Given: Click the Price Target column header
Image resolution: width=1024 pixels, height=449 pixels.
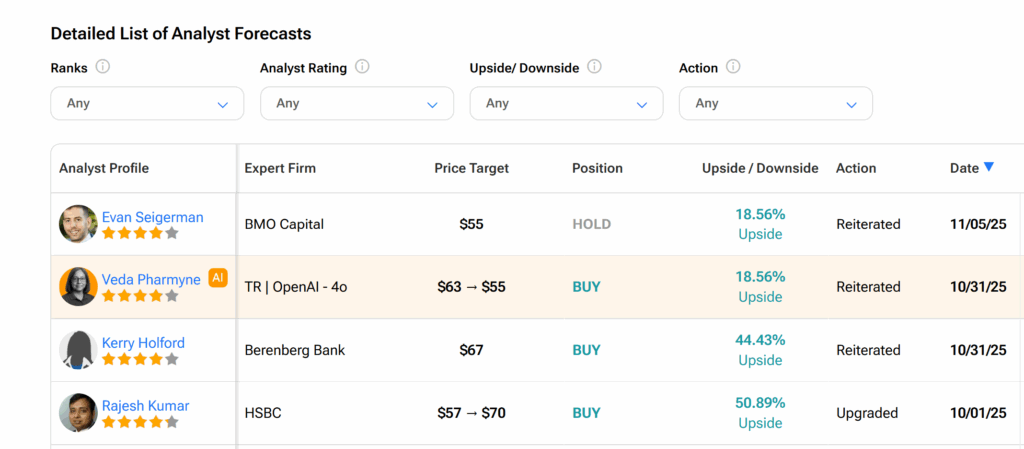Looking at the screenshot, I should click(x=471, y=168).
